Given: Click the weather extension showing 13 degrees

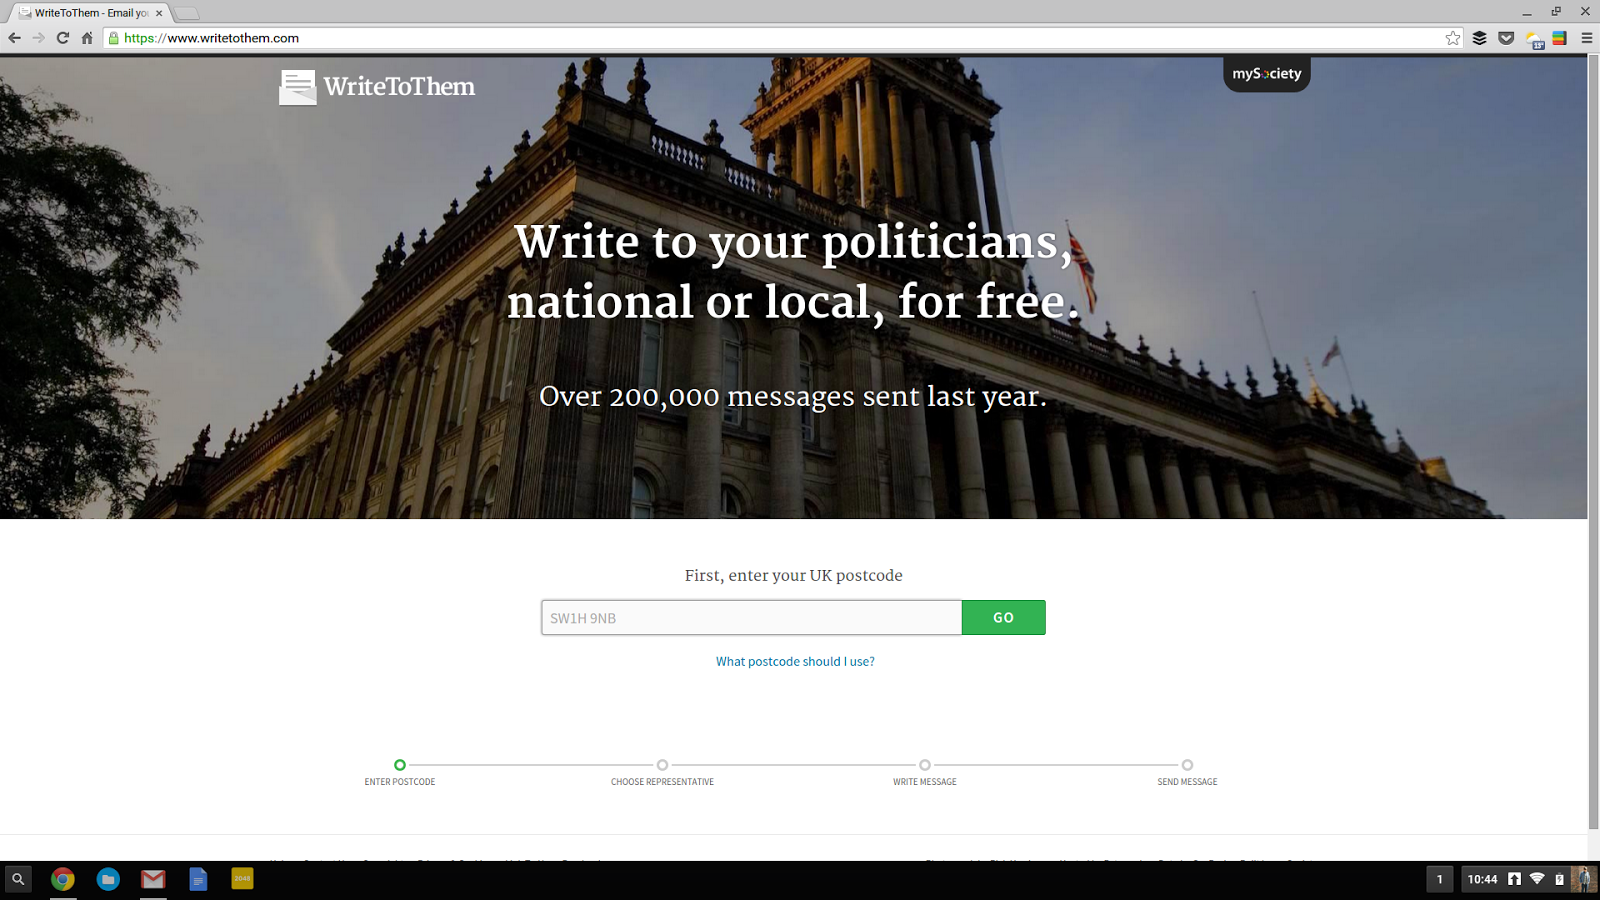Looking at the screenshot, I should point(1534,38).
